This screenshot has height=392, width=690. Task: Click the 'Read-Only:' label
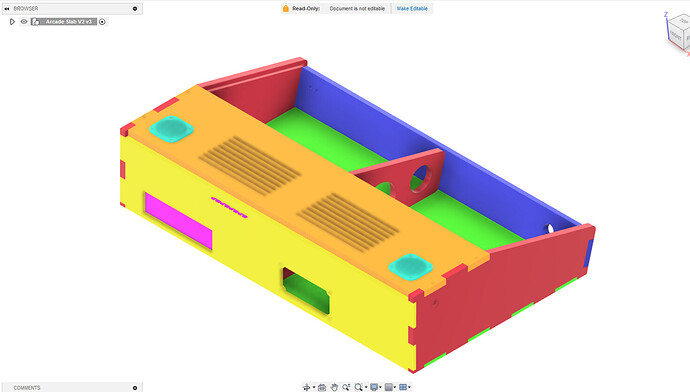306,8
